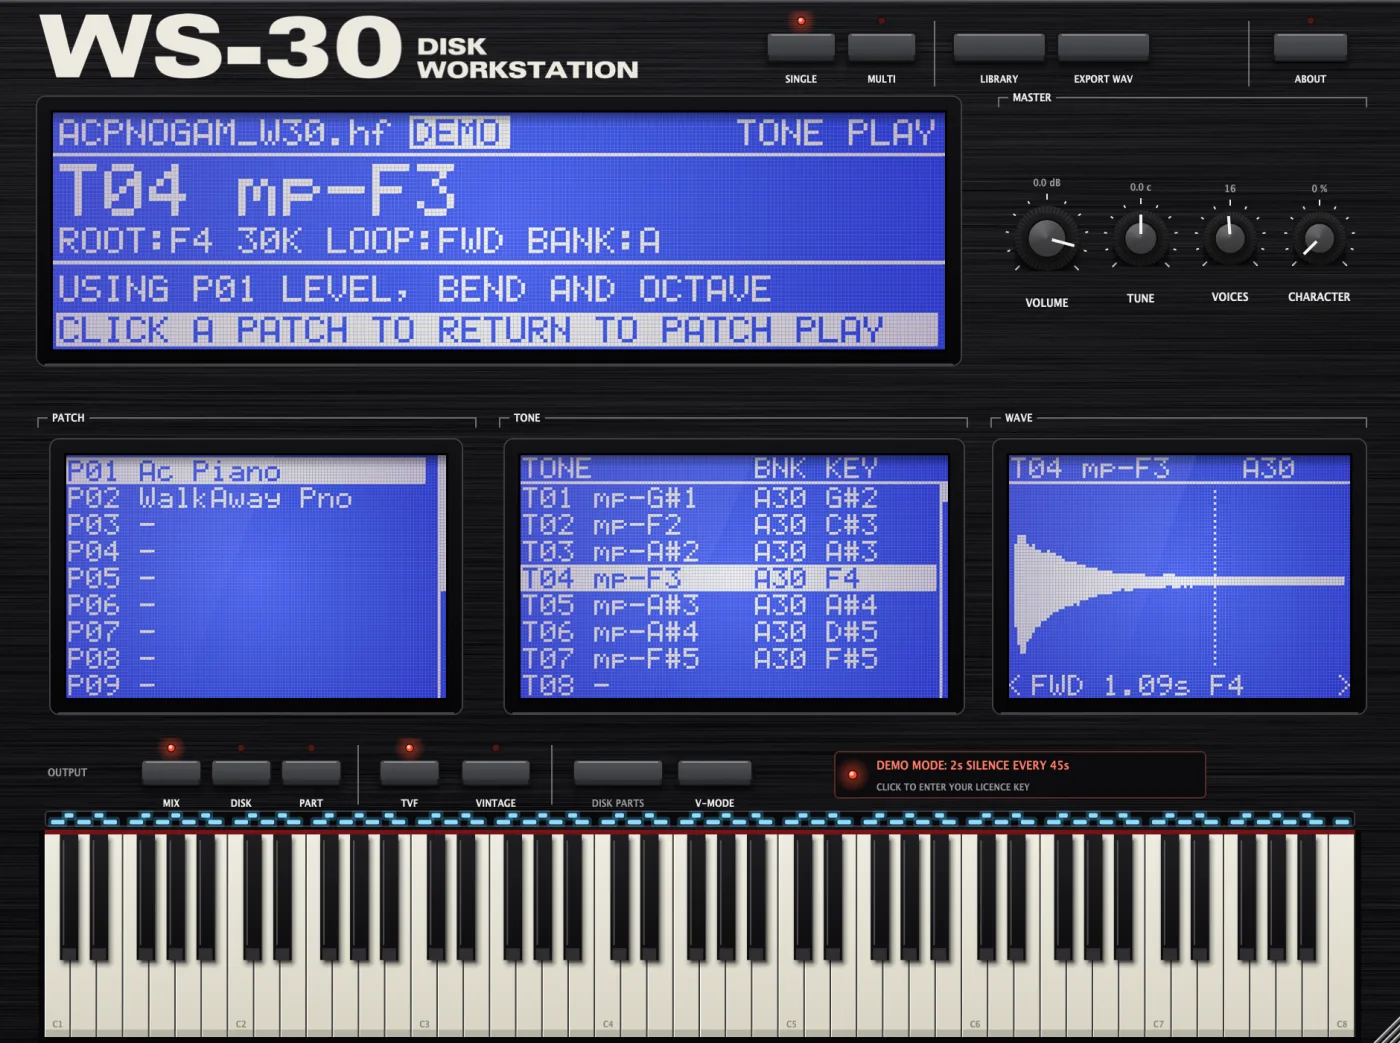The height and width of the screenshot is (1043, 1400).
Task: Select empty tone slot T08
Action: pos(728,685)
